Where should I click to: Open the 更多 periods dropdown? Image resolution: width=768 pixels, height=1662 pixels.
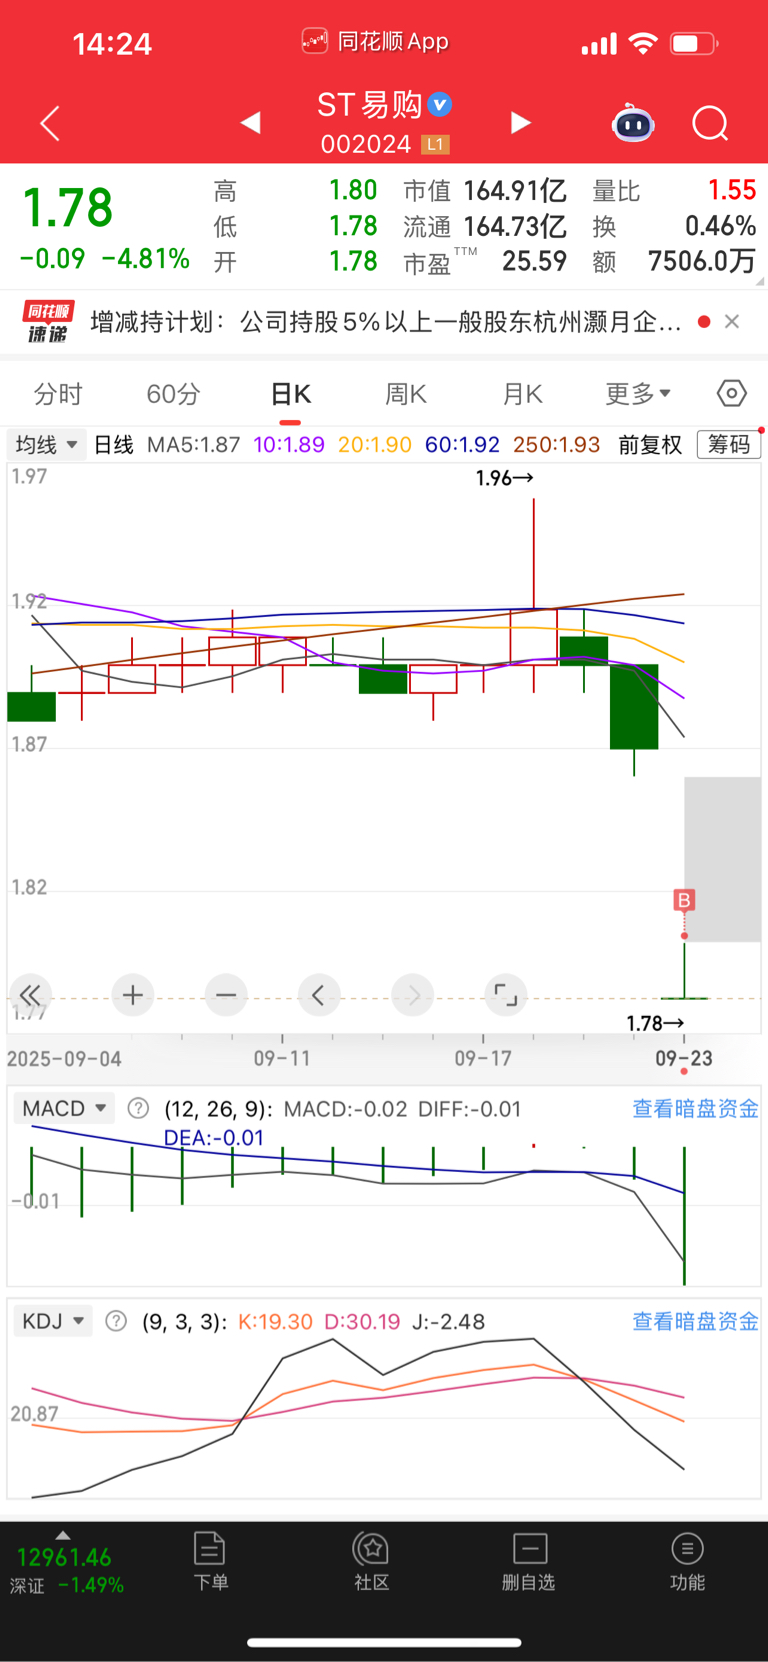[638, 394]
